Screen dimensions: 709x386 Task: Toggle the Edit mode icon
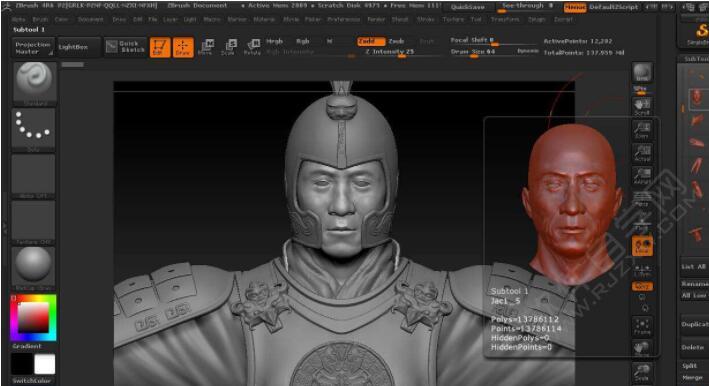tap(160, 47)
